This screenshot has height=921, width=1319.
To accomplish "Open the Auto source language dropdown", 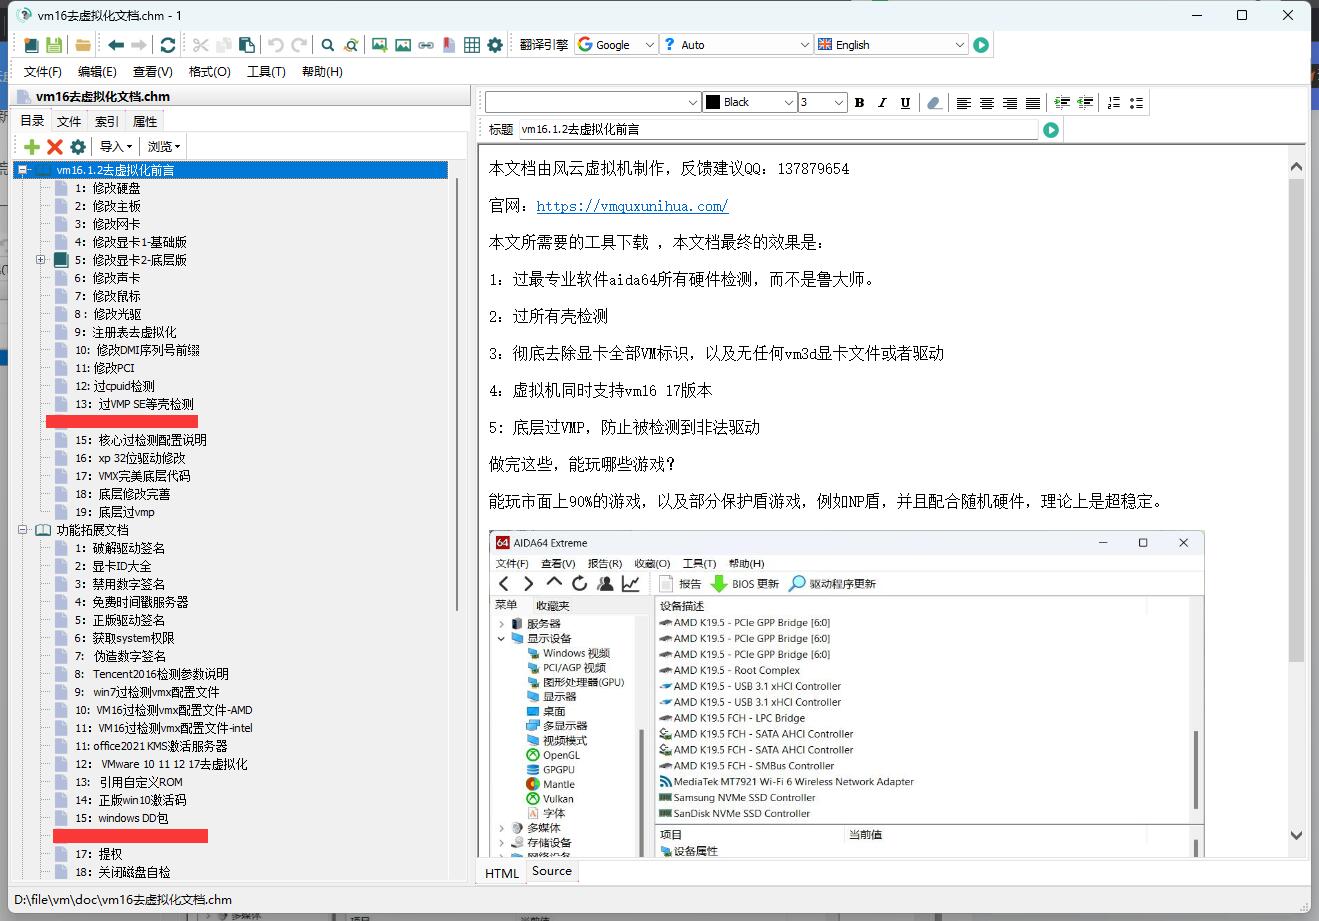I will point(736,45).
